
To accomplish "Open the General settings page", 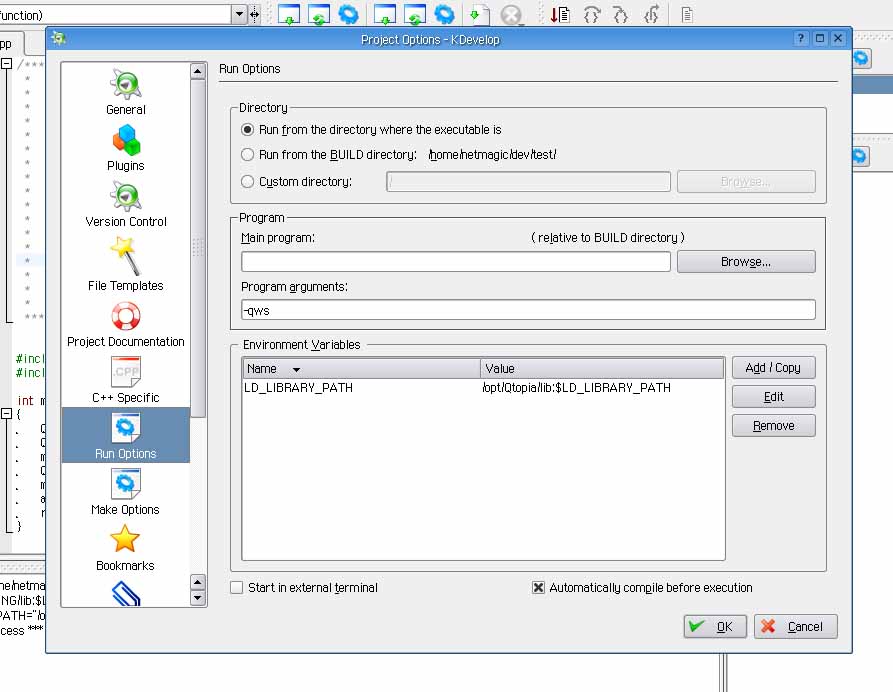I will pos(125,93).
